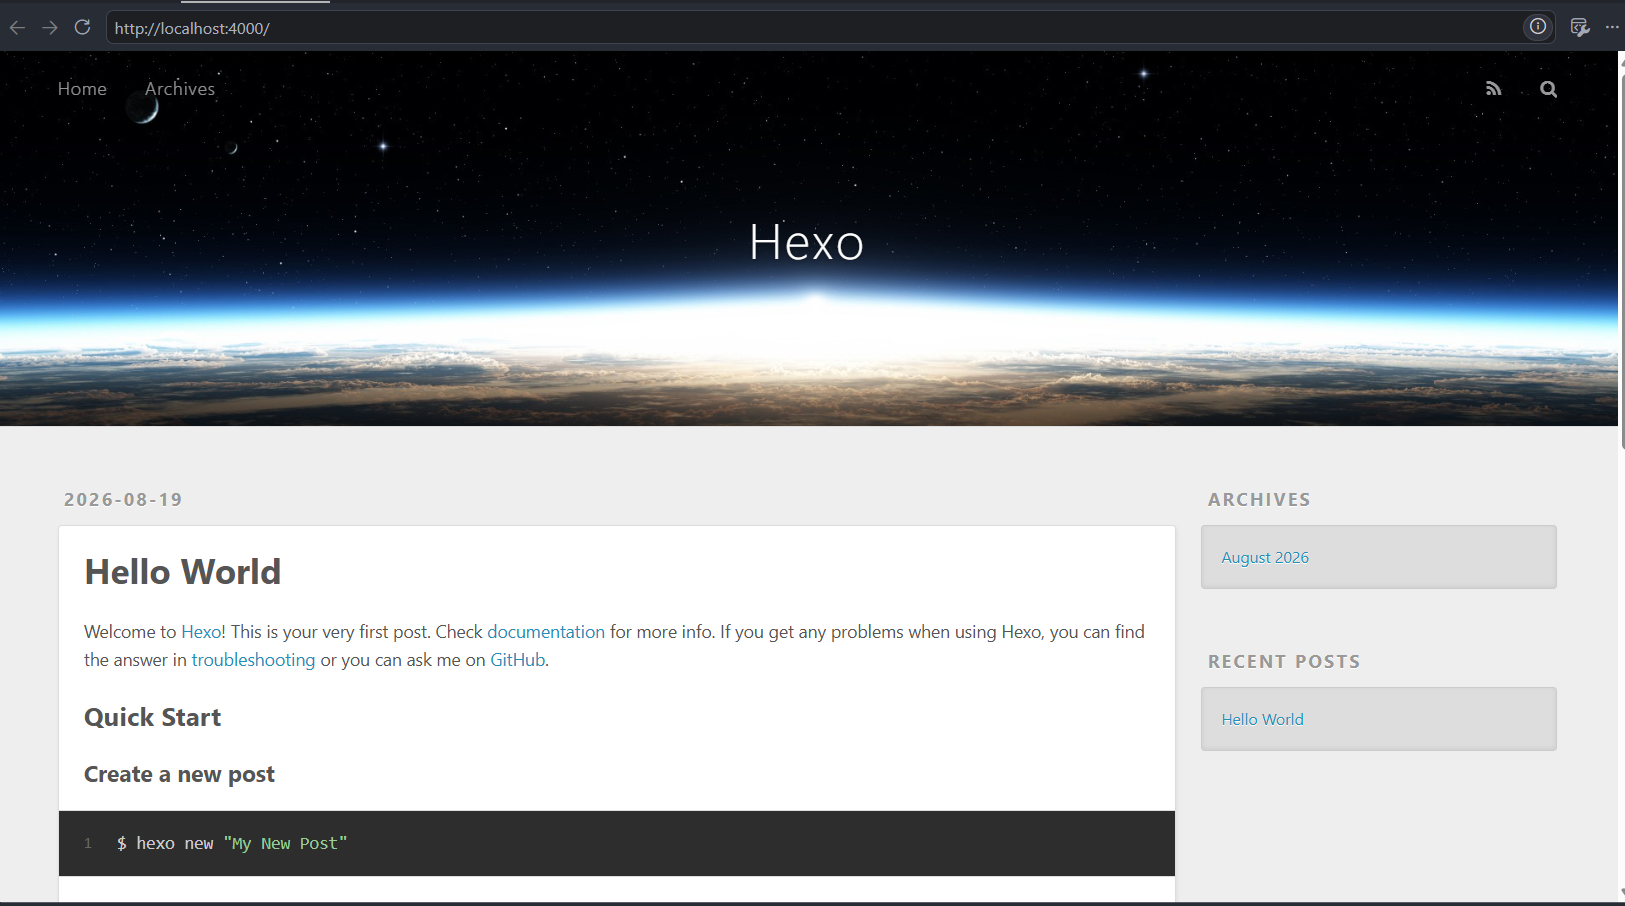Open the RSS feed icon
The image size is (1625, 906).
click(x=1493, y=89)
